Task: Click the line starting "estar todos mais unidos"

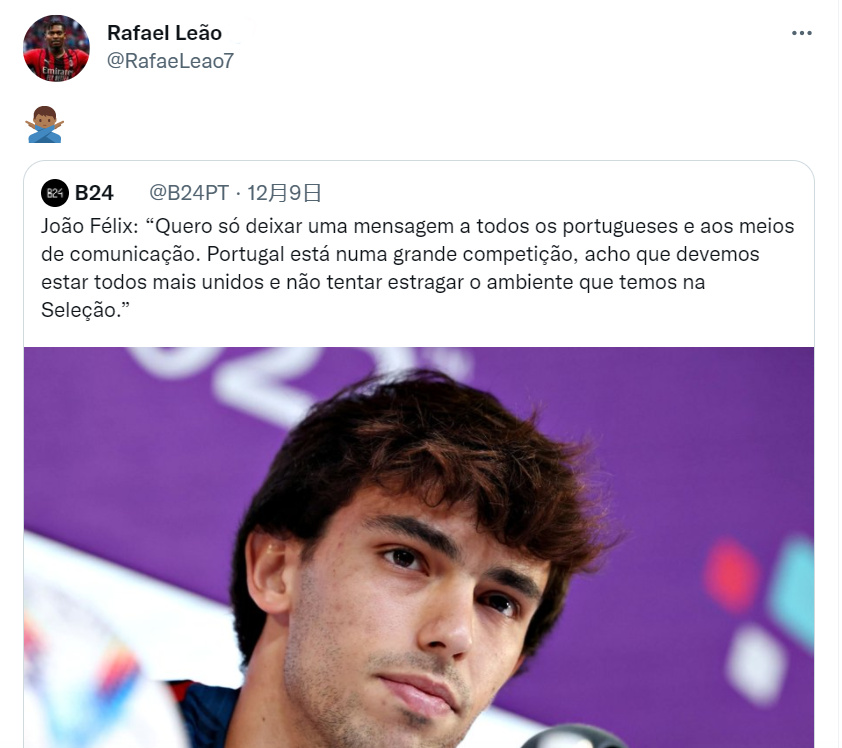Action: (x=373, y=282)
